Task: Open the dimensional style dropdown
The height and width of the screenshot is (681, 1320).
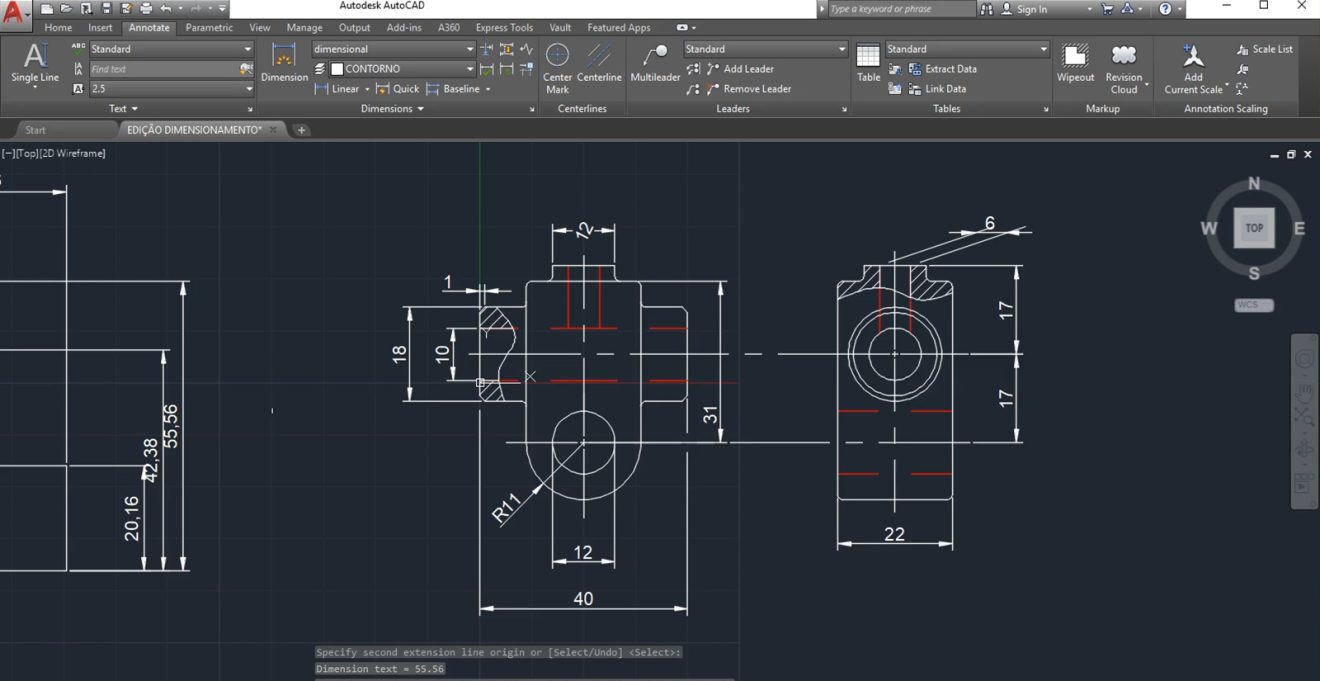Action: point(470,48)
